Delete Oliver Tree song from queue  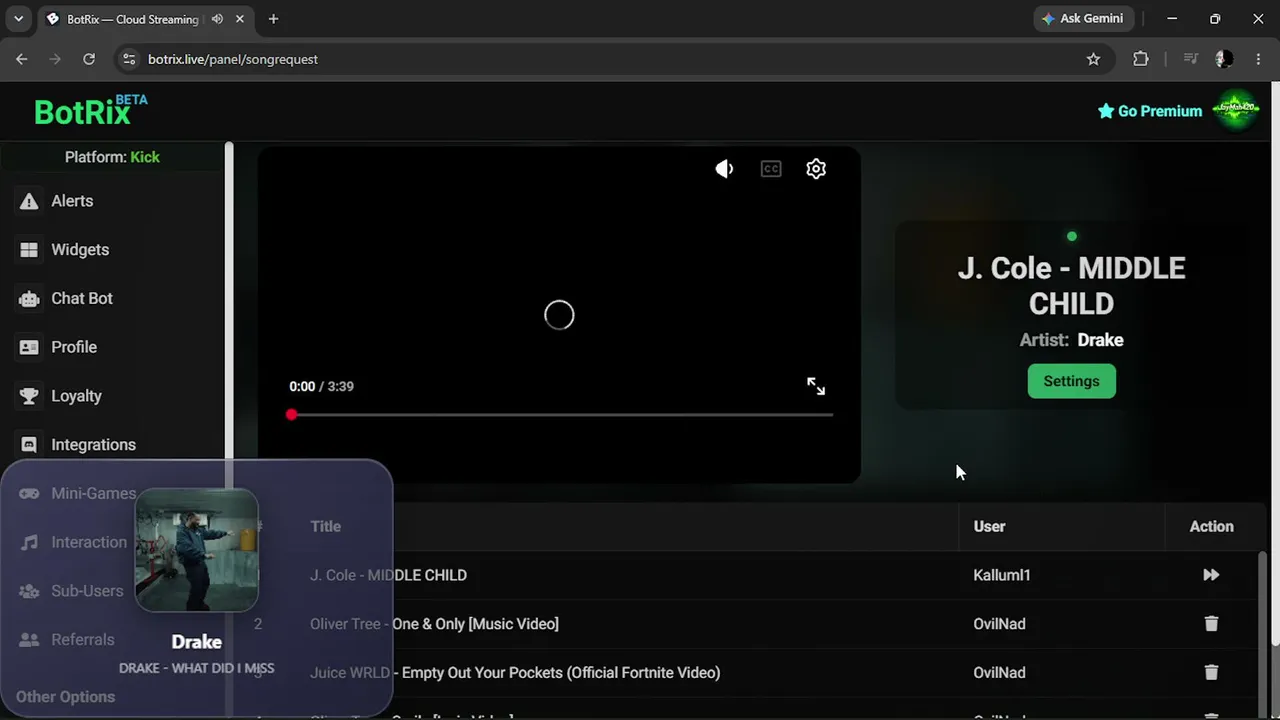[1211, 624]
